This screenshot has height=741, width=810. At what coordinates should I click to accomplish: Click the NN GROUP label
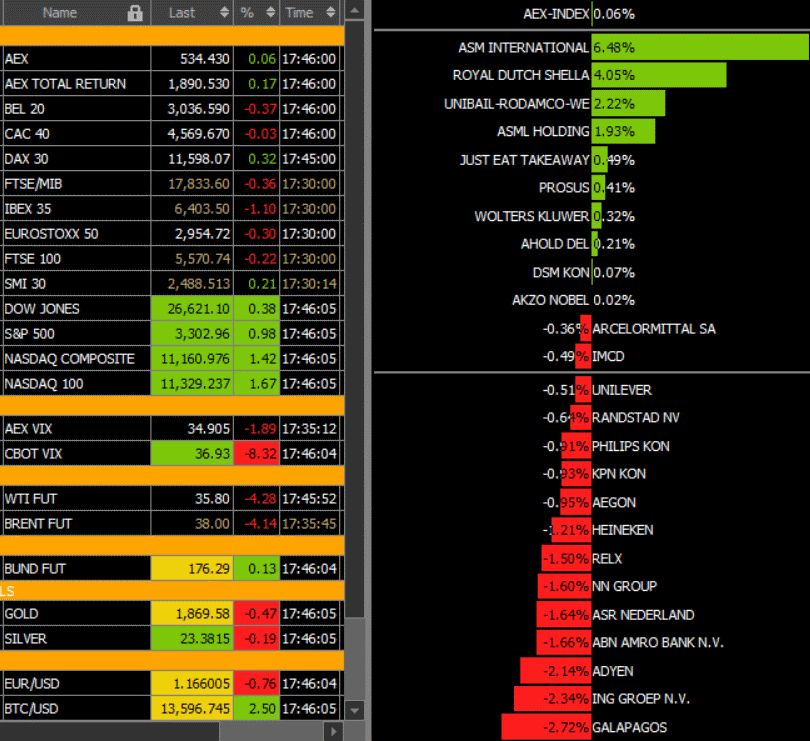point(625,586)
